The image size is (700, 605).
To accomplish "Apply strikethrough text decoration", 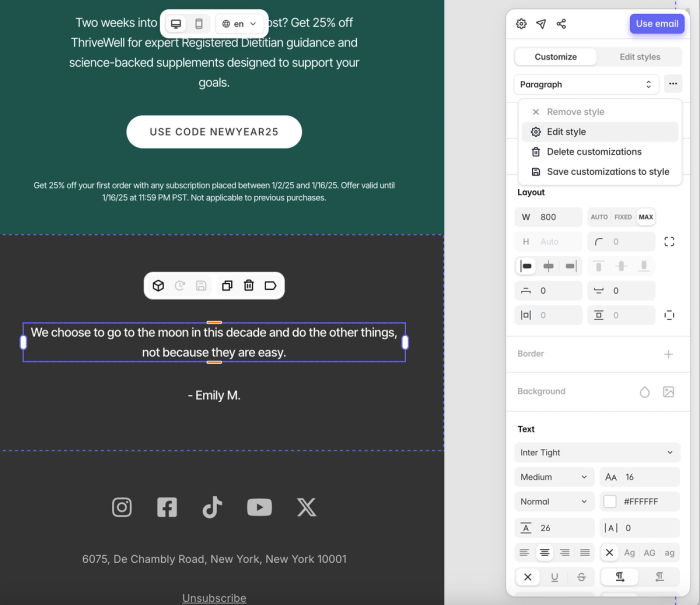I will [x=581, y=577].
